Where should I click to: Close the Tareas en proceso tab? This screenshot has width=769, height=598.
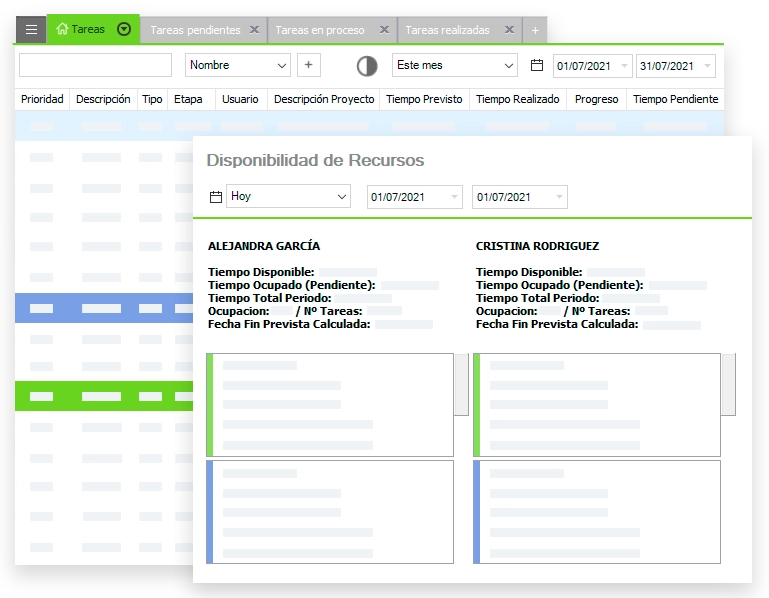point(383,31)
